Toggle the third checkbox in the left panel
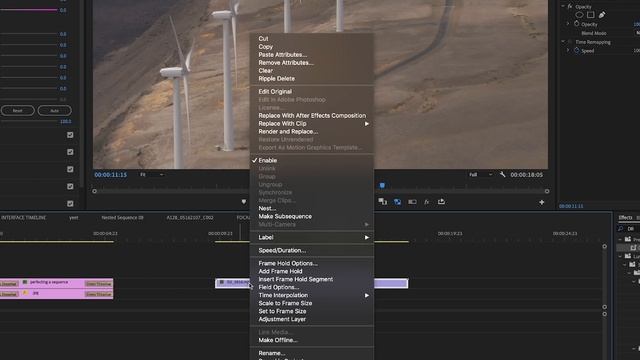Screen dimensions: 640x360 click(70, 169)
